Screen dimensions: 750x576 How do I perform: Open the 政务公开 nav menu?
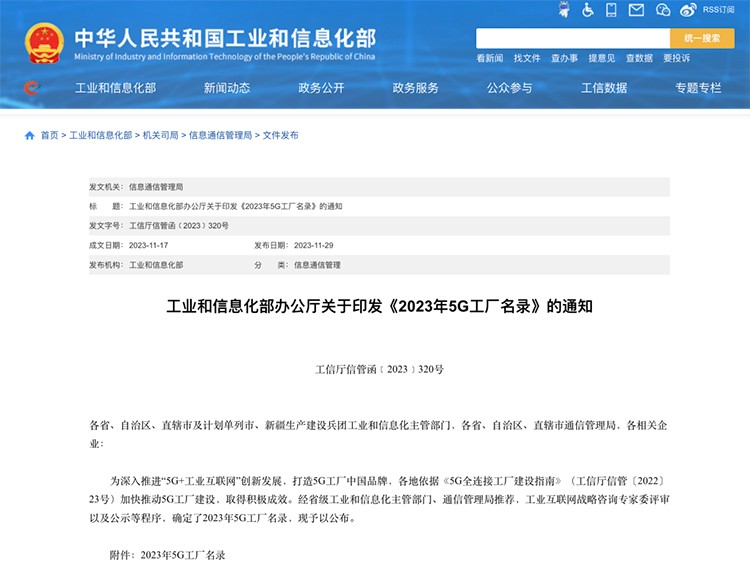(x=321, y=88)
